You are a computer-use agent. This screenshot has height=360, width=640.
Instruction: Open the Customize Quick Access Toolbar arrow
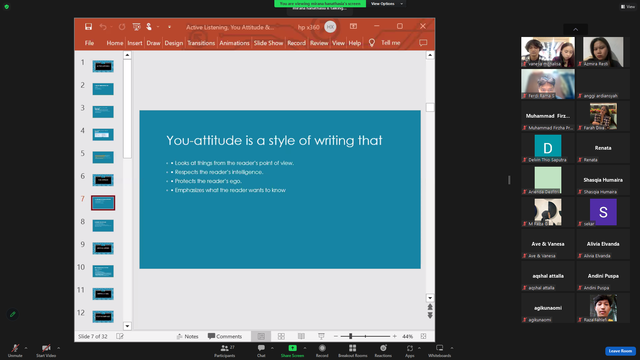169,27
